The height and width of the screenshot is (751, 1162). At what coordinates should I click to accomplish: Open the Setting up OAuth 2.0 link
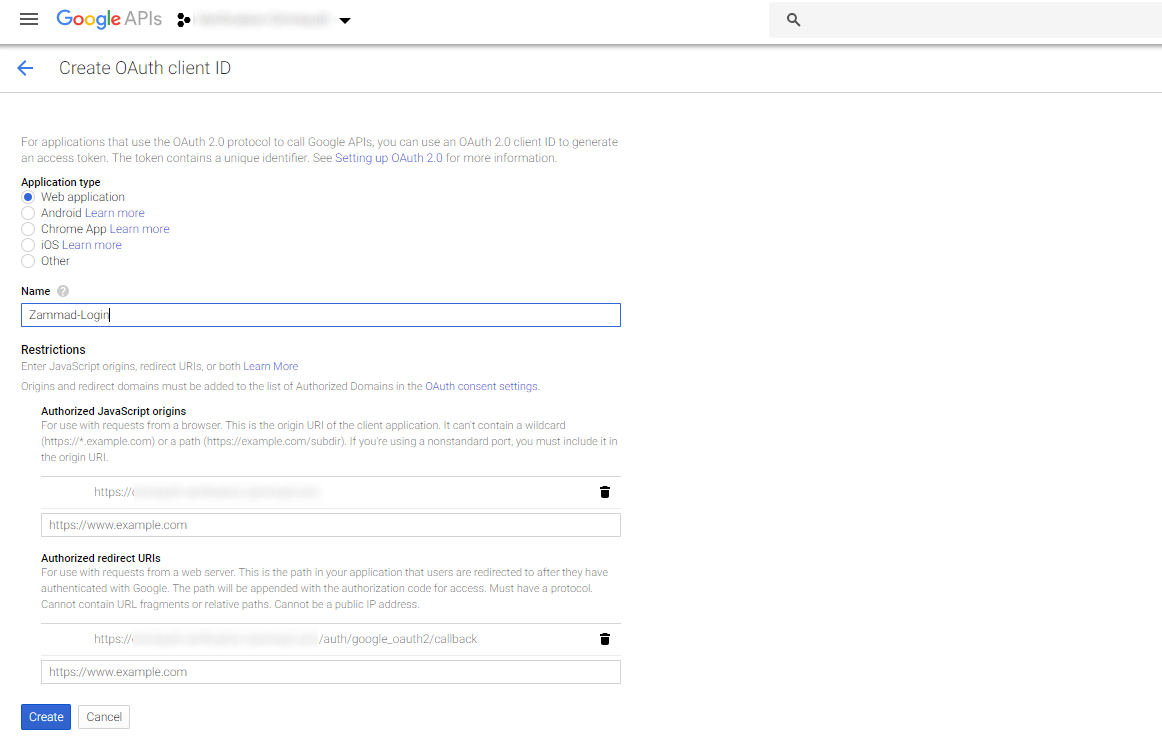pyautogui.click(x=388, y=158)
